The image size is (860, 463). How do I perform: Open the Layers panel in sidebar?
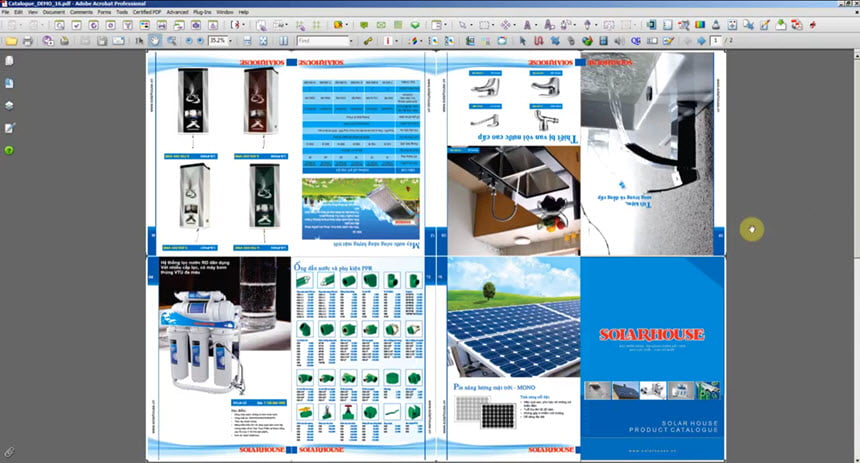[x=9, y=105]
